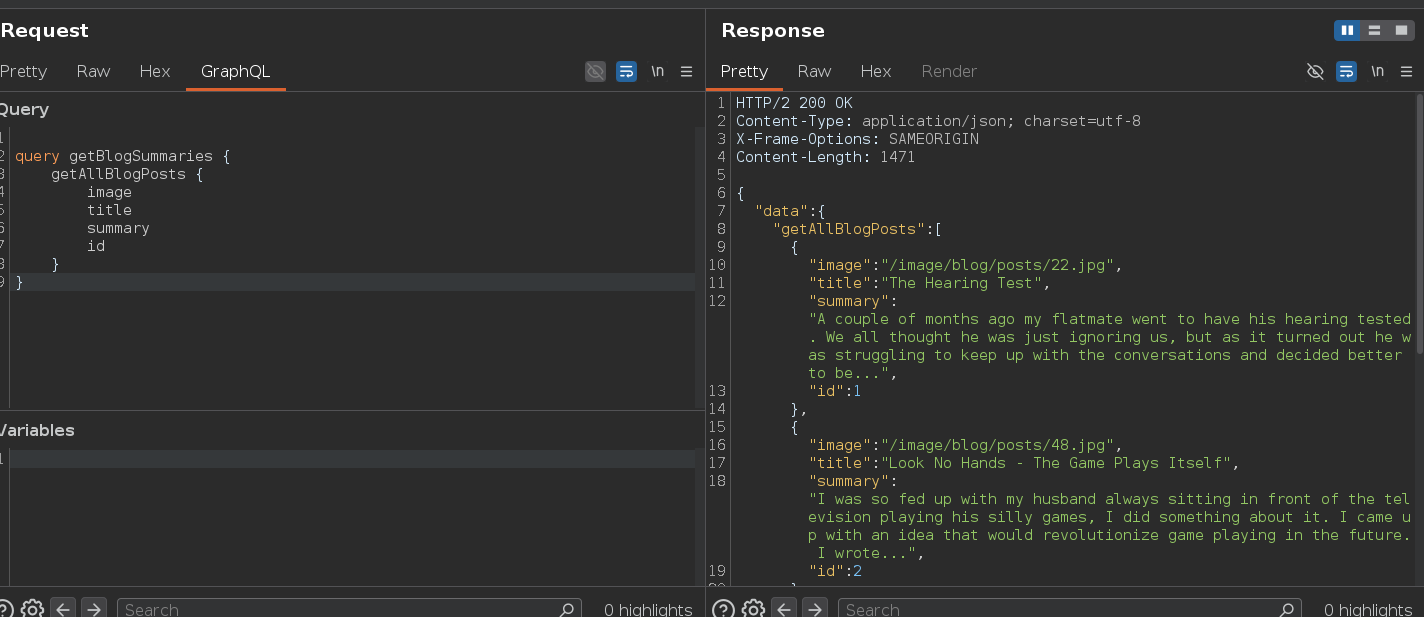This screenshot has height=617, width=1424.
Task: Open Response search settings gear icon
Action: click(x=753, y=609)
